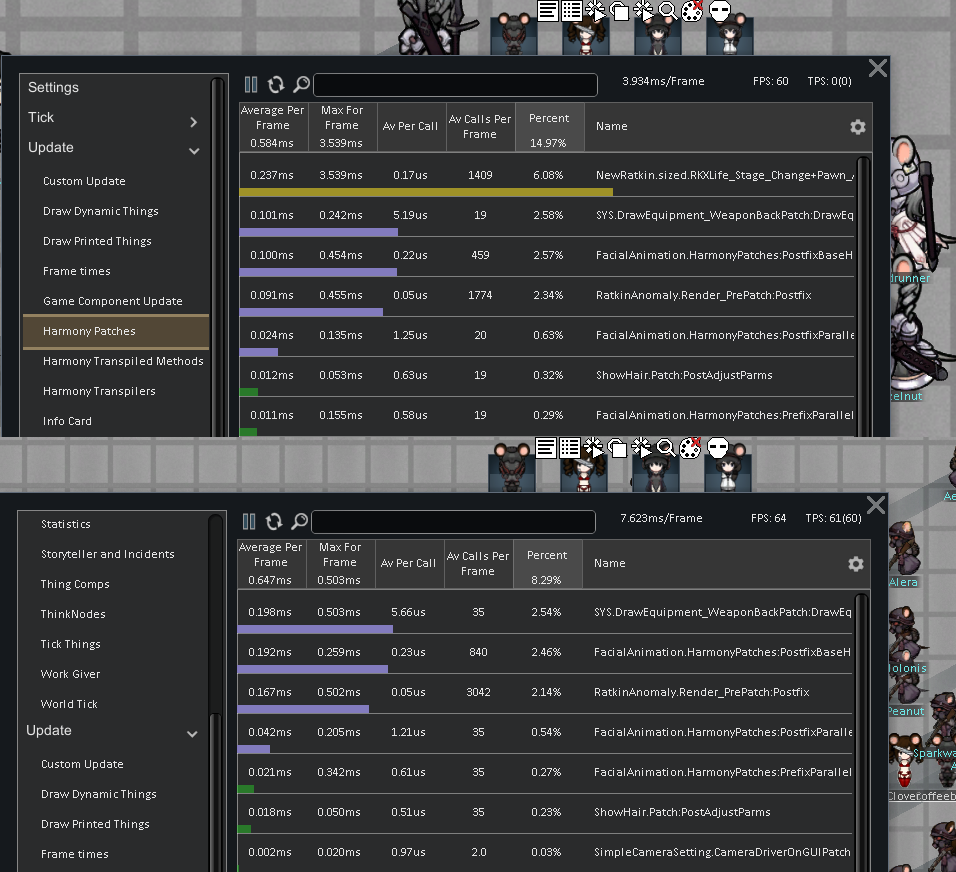Select the RatkinAnomaly.Render_PrePatch row showing 1774 calls
Viewport: 956px width, 872px height.
click(547, 295)
